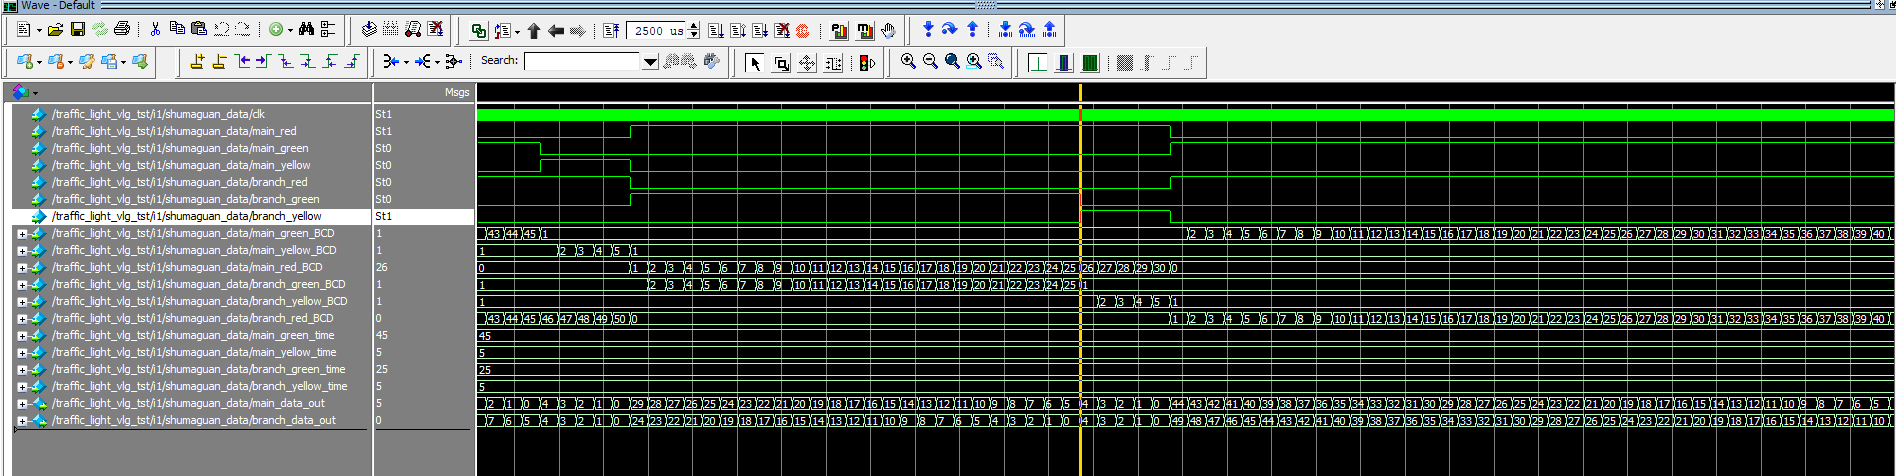This screenshot has width=1896, height=476.
Task: Expand the main_data_out signal
Action: point(22,403)
